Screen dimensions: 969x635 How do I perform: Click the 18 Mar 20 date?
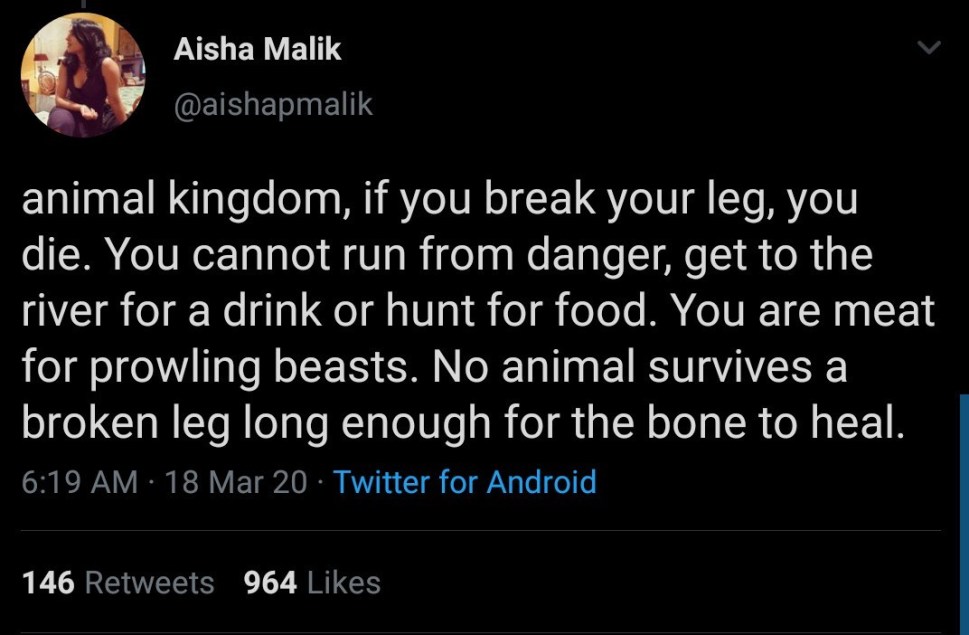237,482
